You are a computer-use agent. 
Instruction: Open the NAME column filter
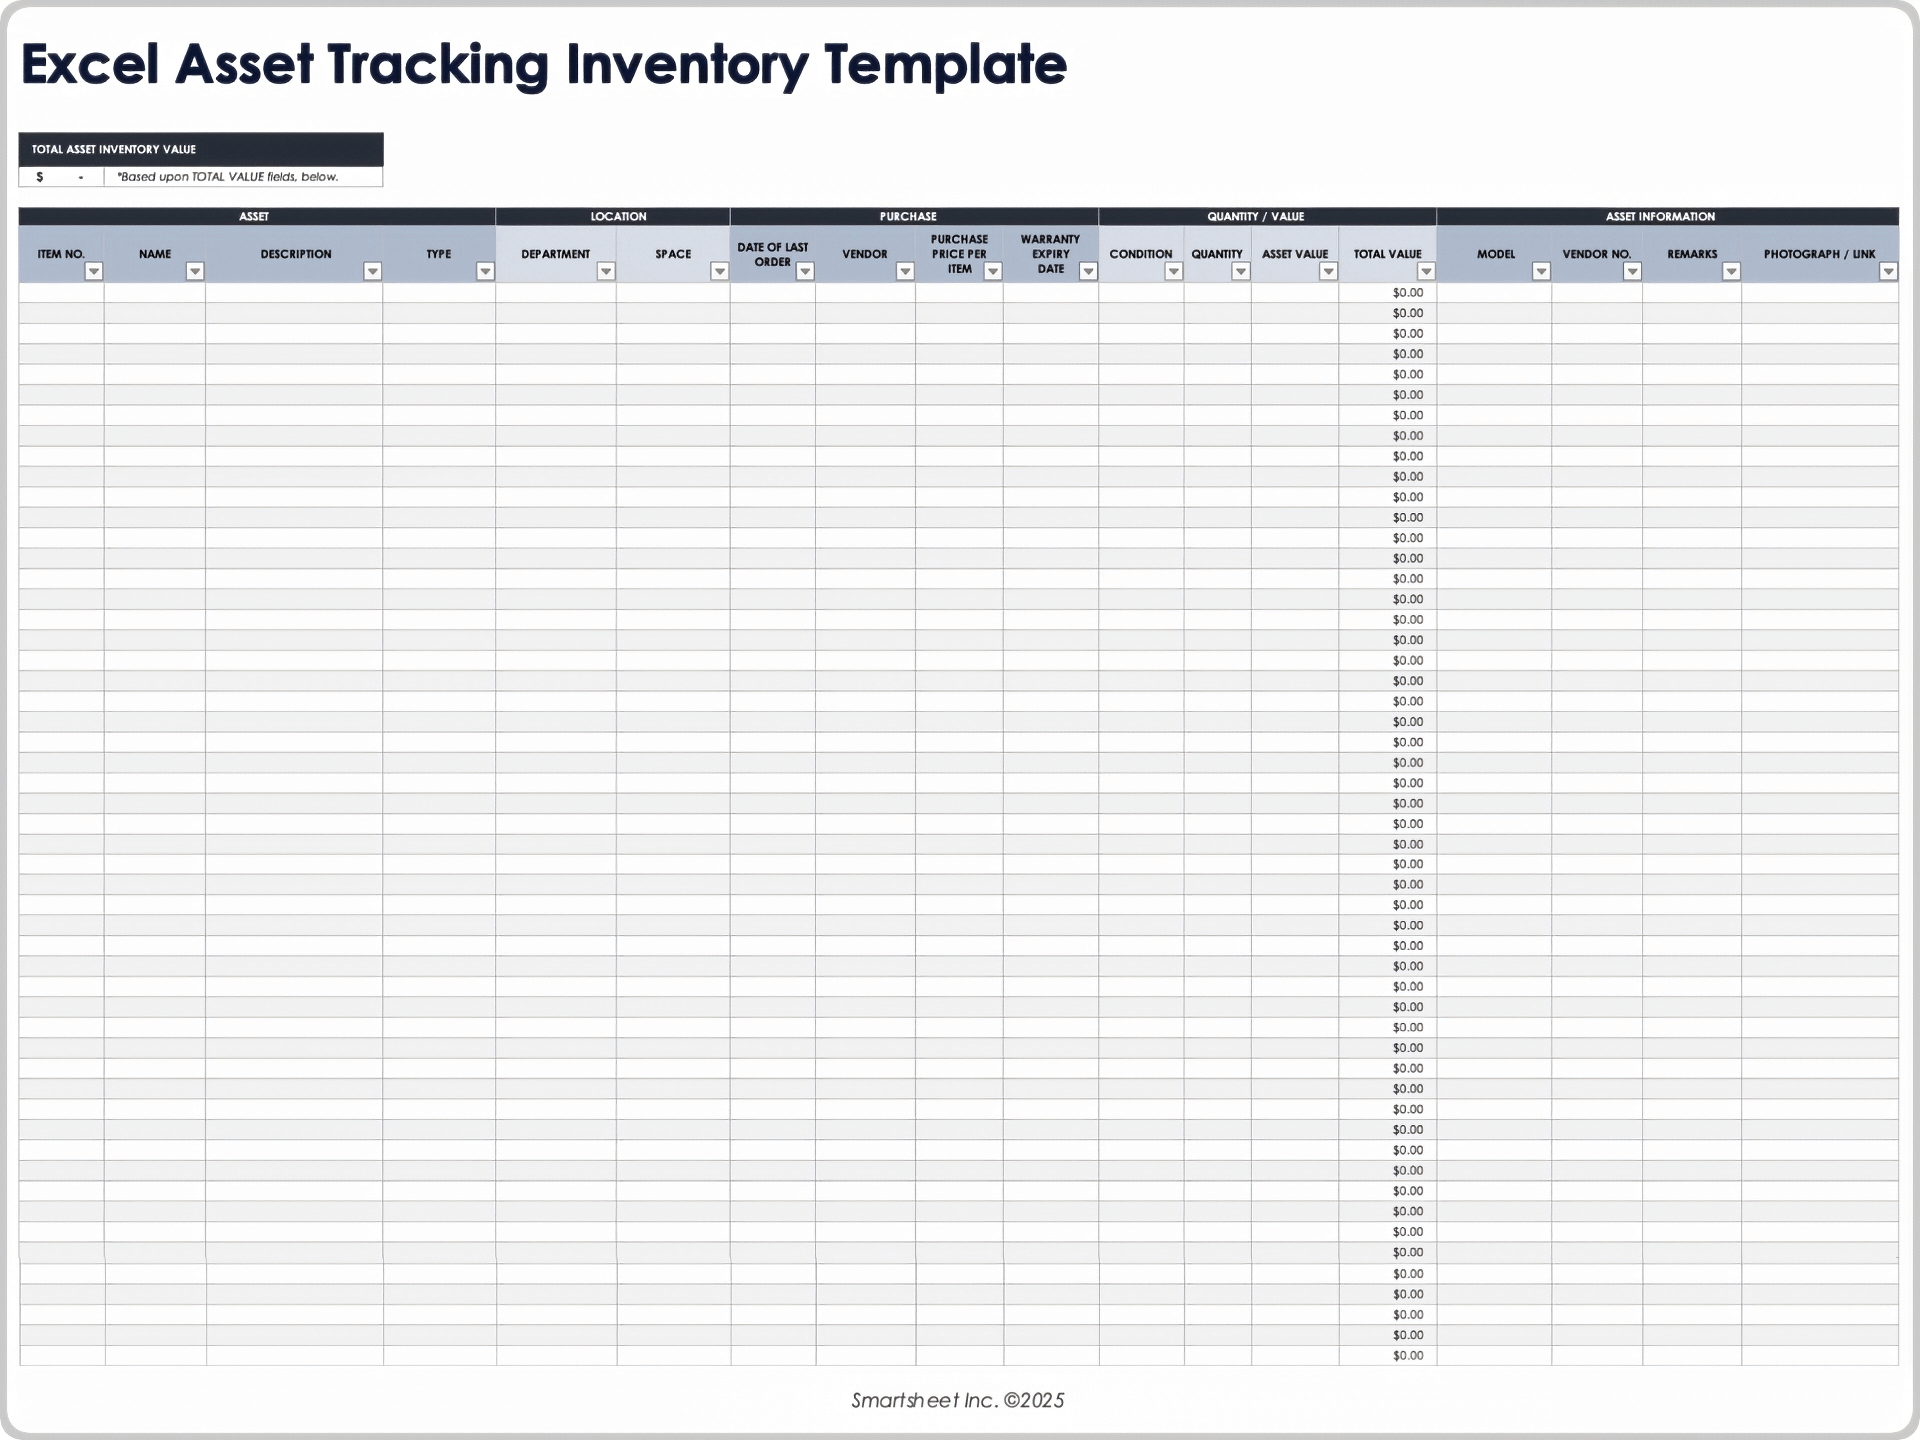coord(193,271)
